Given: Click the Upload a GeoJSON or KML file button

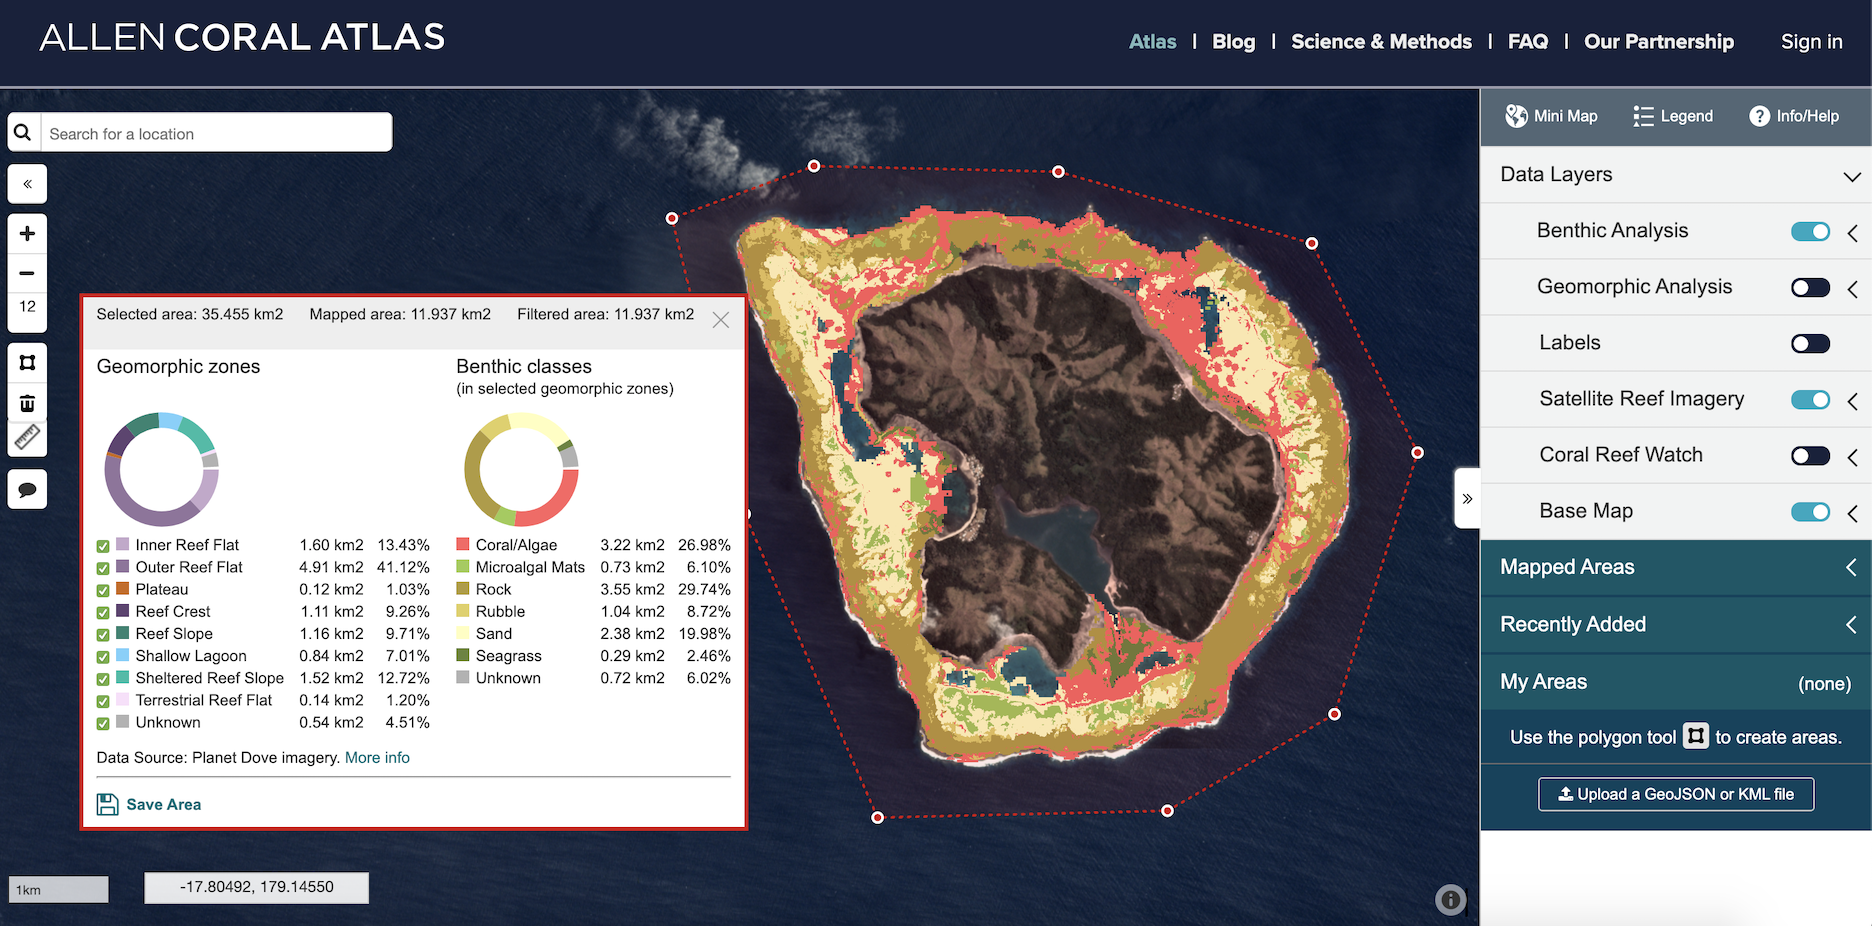Looking at the screenshot, I should (1675, 793).
